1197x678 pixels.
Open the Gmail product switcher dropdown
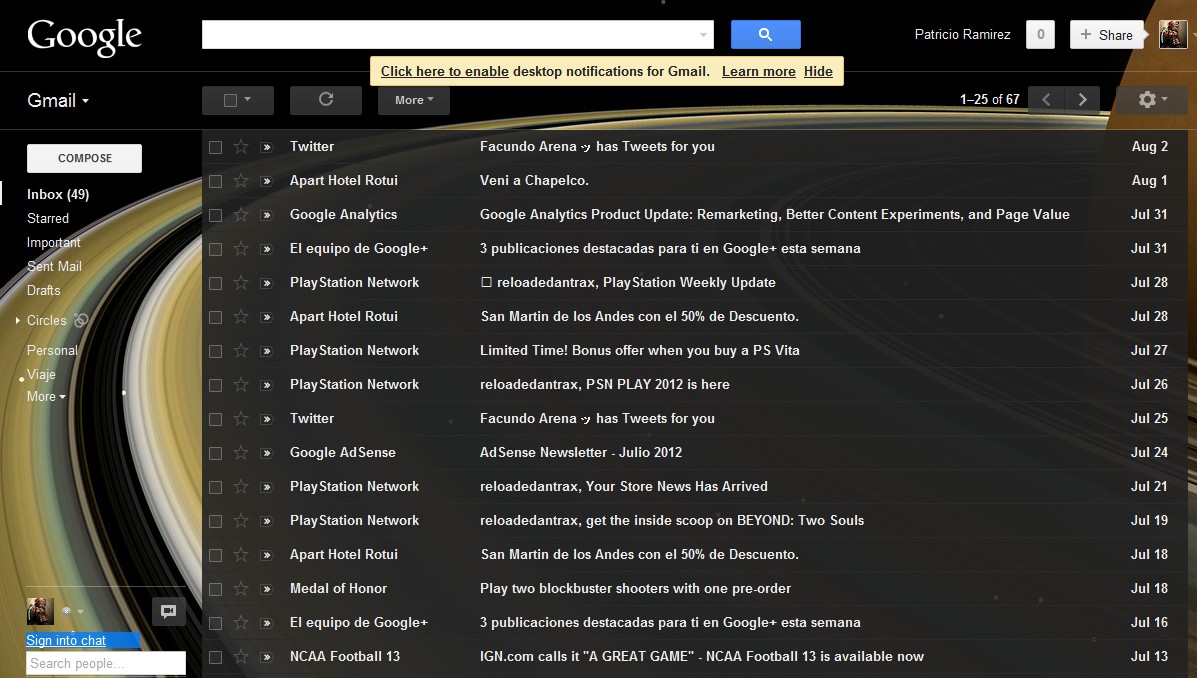[x=58, y=100]
